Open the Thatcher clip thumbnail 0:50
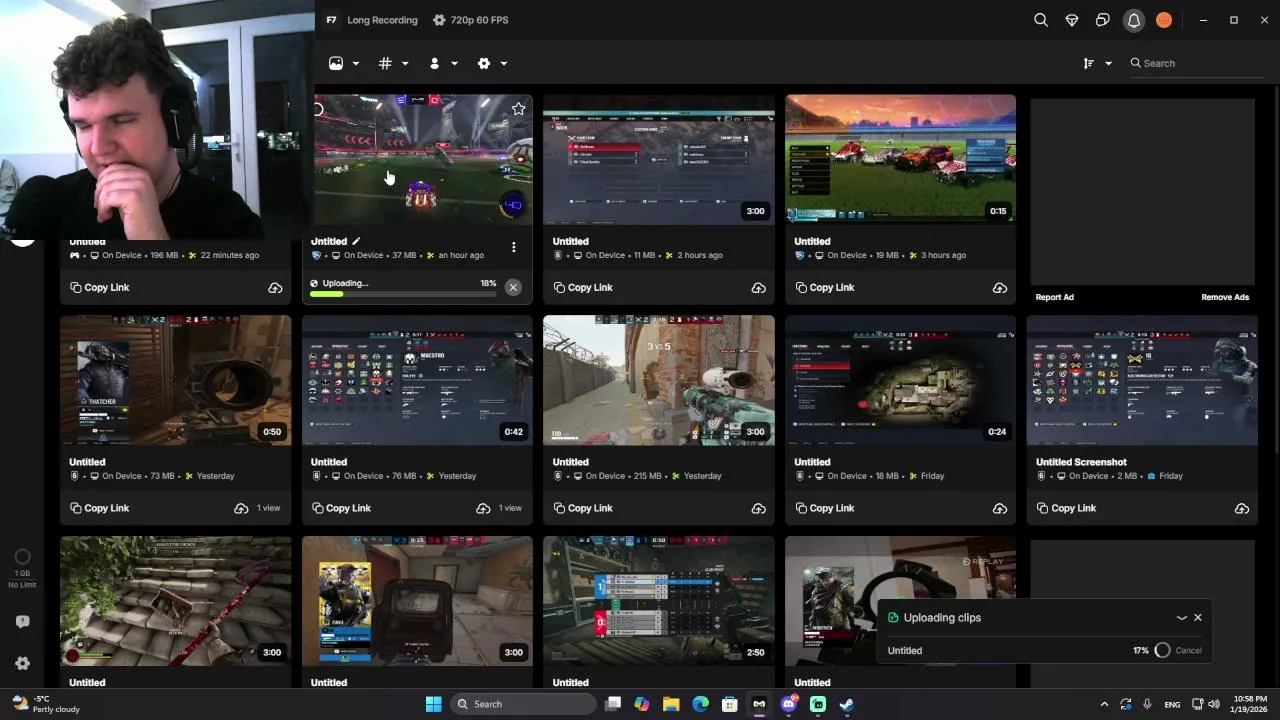The height and width of the screenshot is (720, 1280). (x=176, y=380)
